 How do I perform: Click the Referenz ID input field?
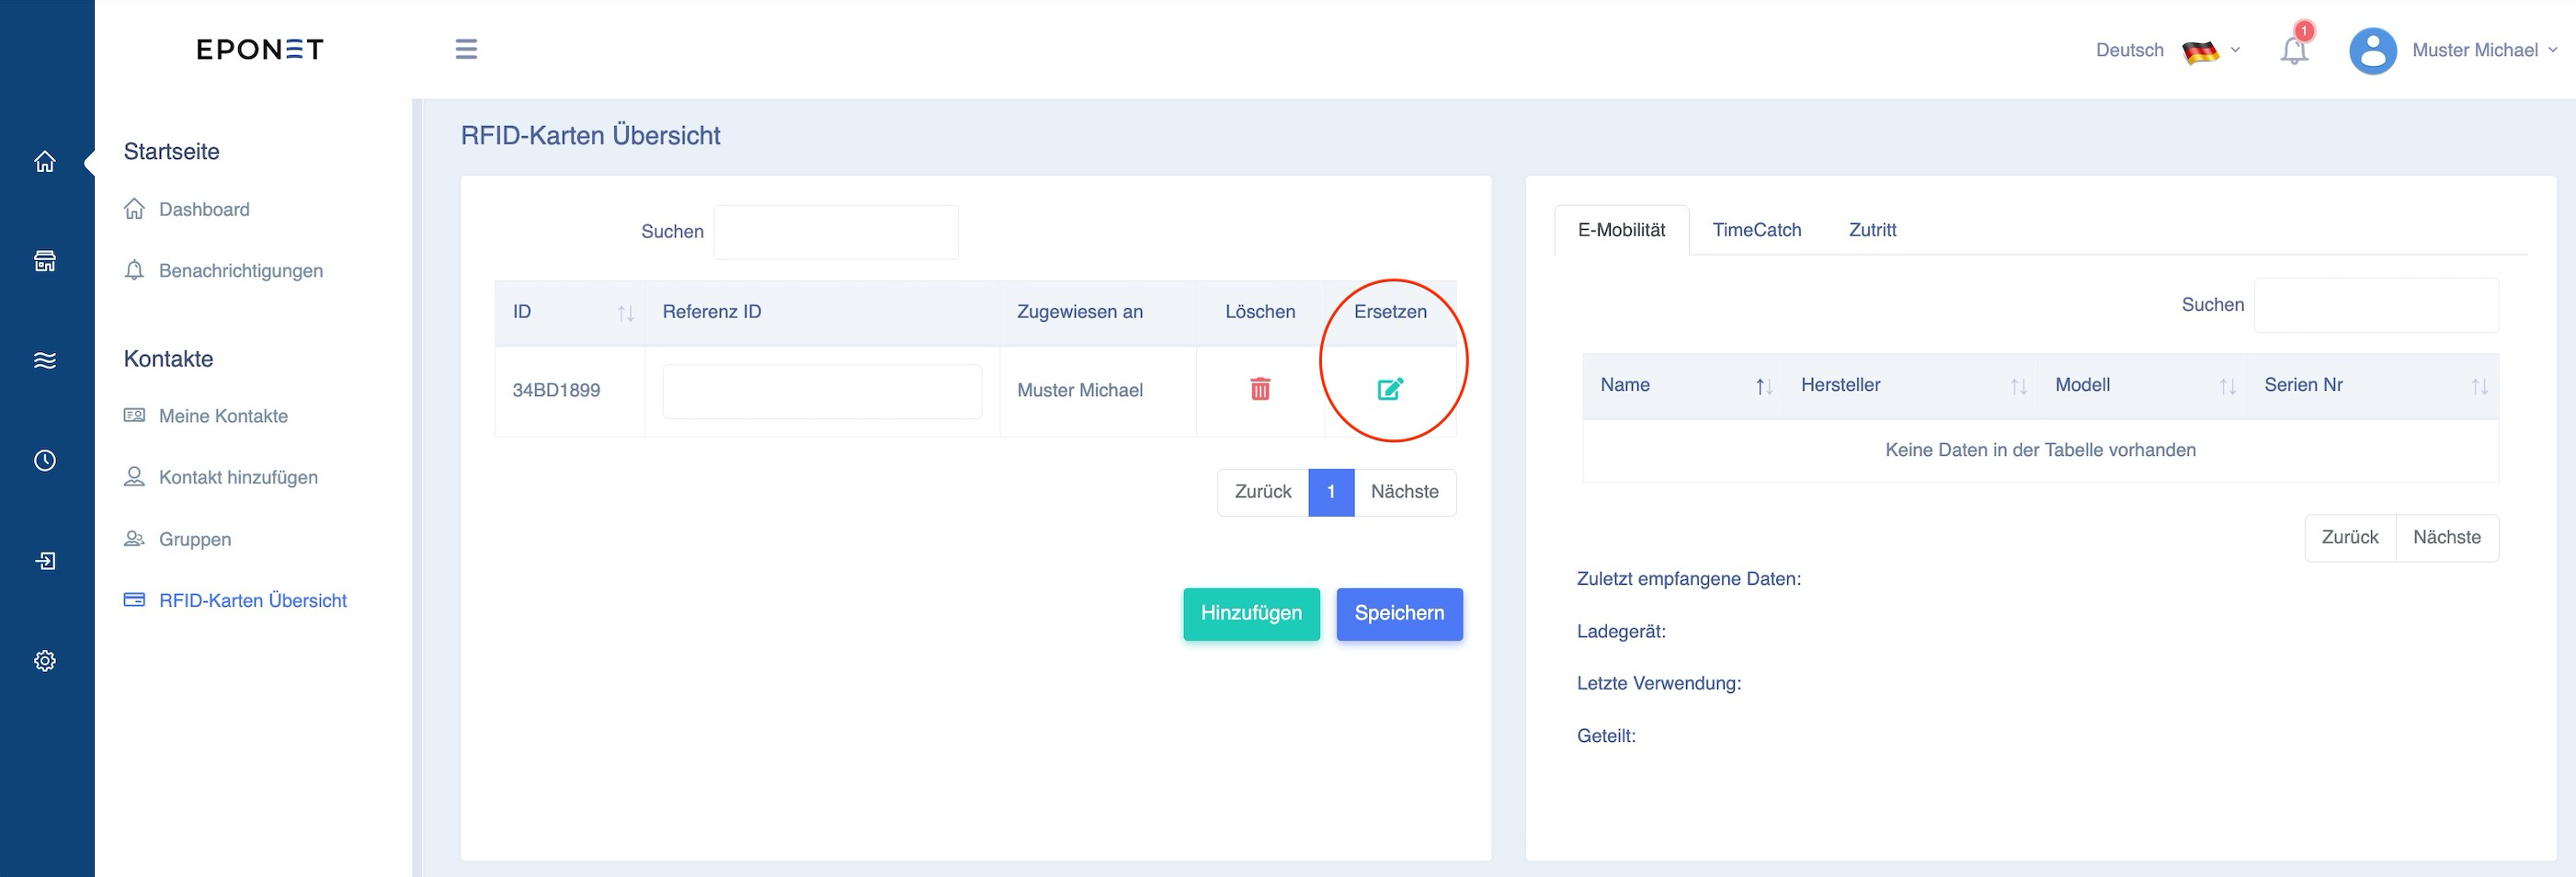click(822, 391)
